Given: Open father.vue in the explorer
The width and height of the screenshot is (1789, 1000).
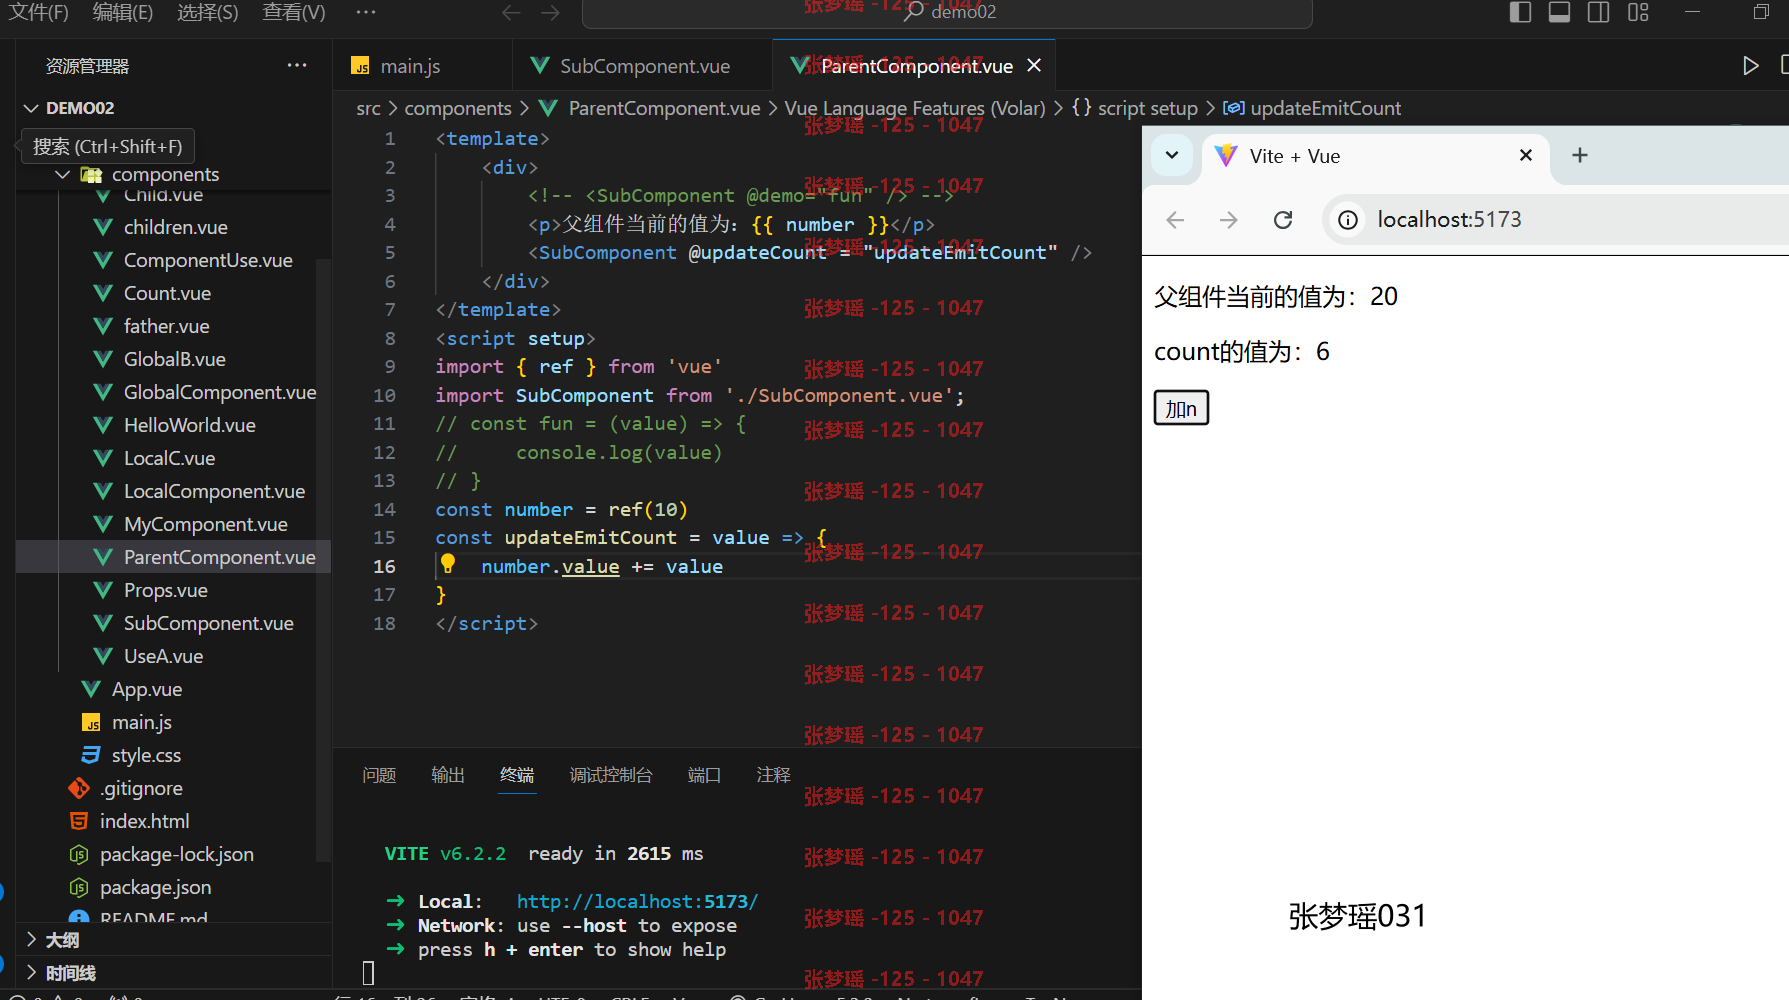Looking at the screenshot, I should click(166, 326).
